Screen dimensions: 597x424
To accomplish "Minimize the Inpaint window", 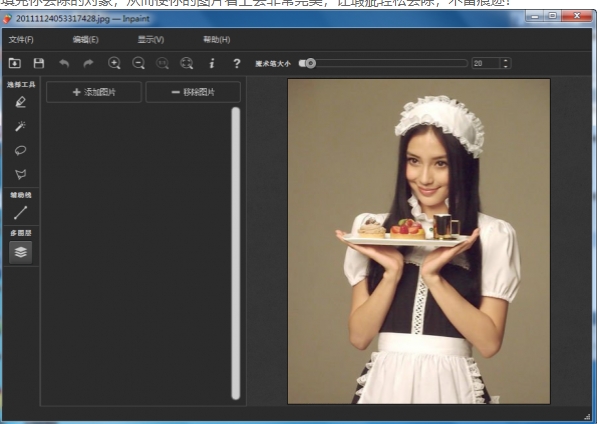I will pos(535,16).
